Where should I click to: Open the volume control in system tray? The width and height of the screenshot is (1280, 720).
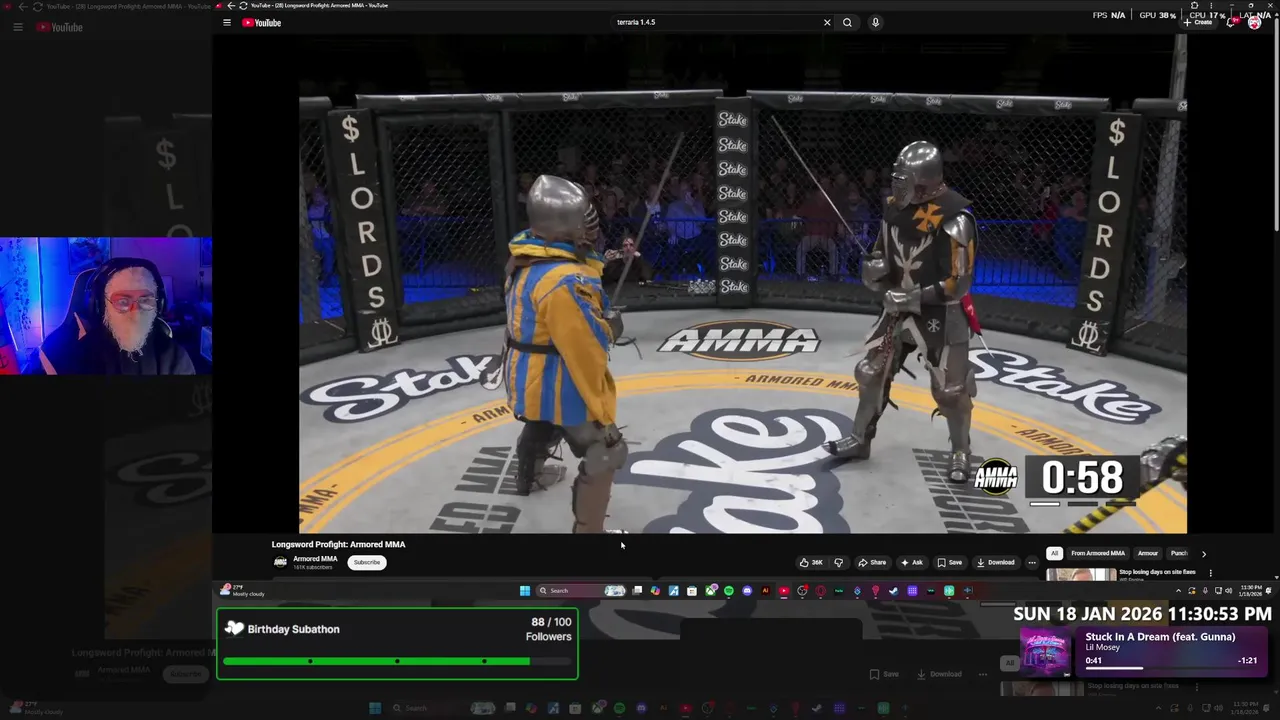(1228, 590)
